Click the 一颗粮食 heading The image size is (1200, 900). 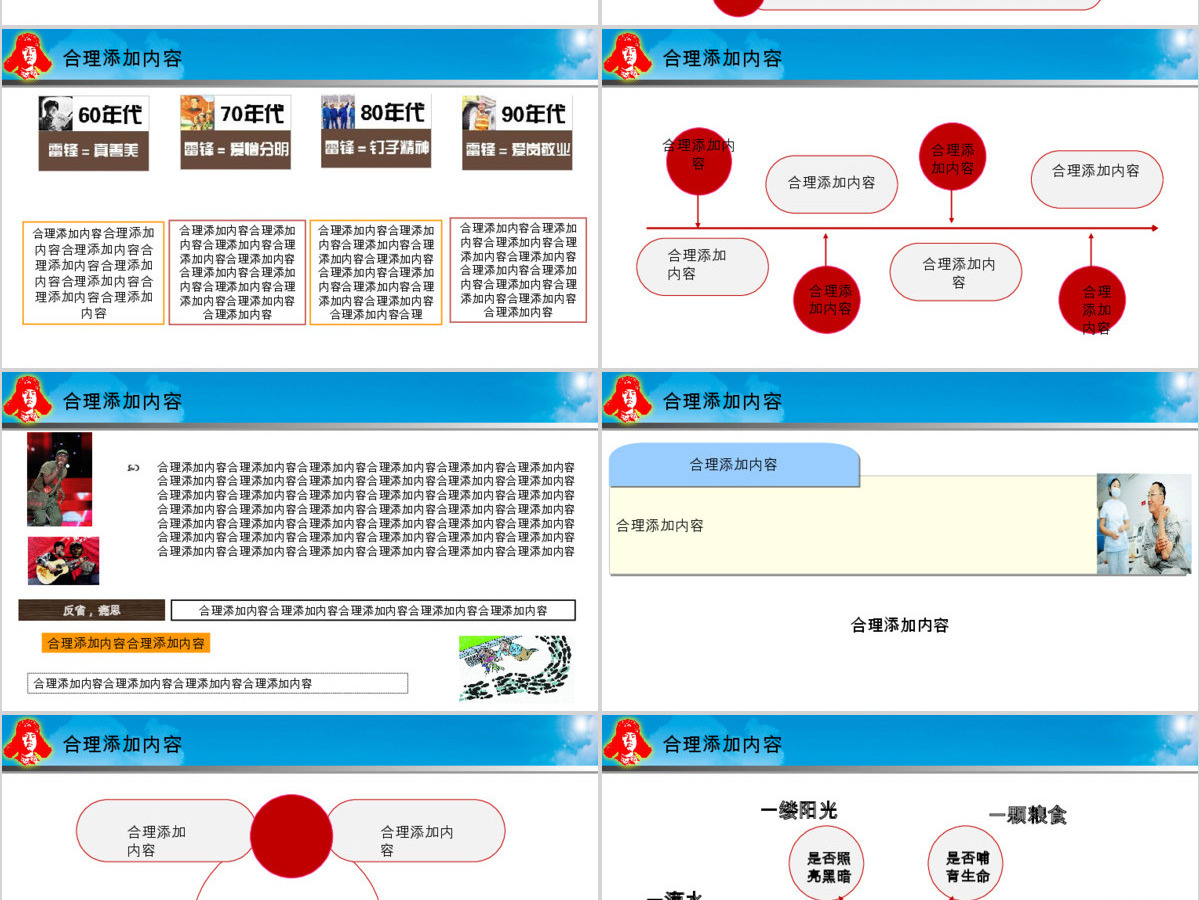point(1028,815)
